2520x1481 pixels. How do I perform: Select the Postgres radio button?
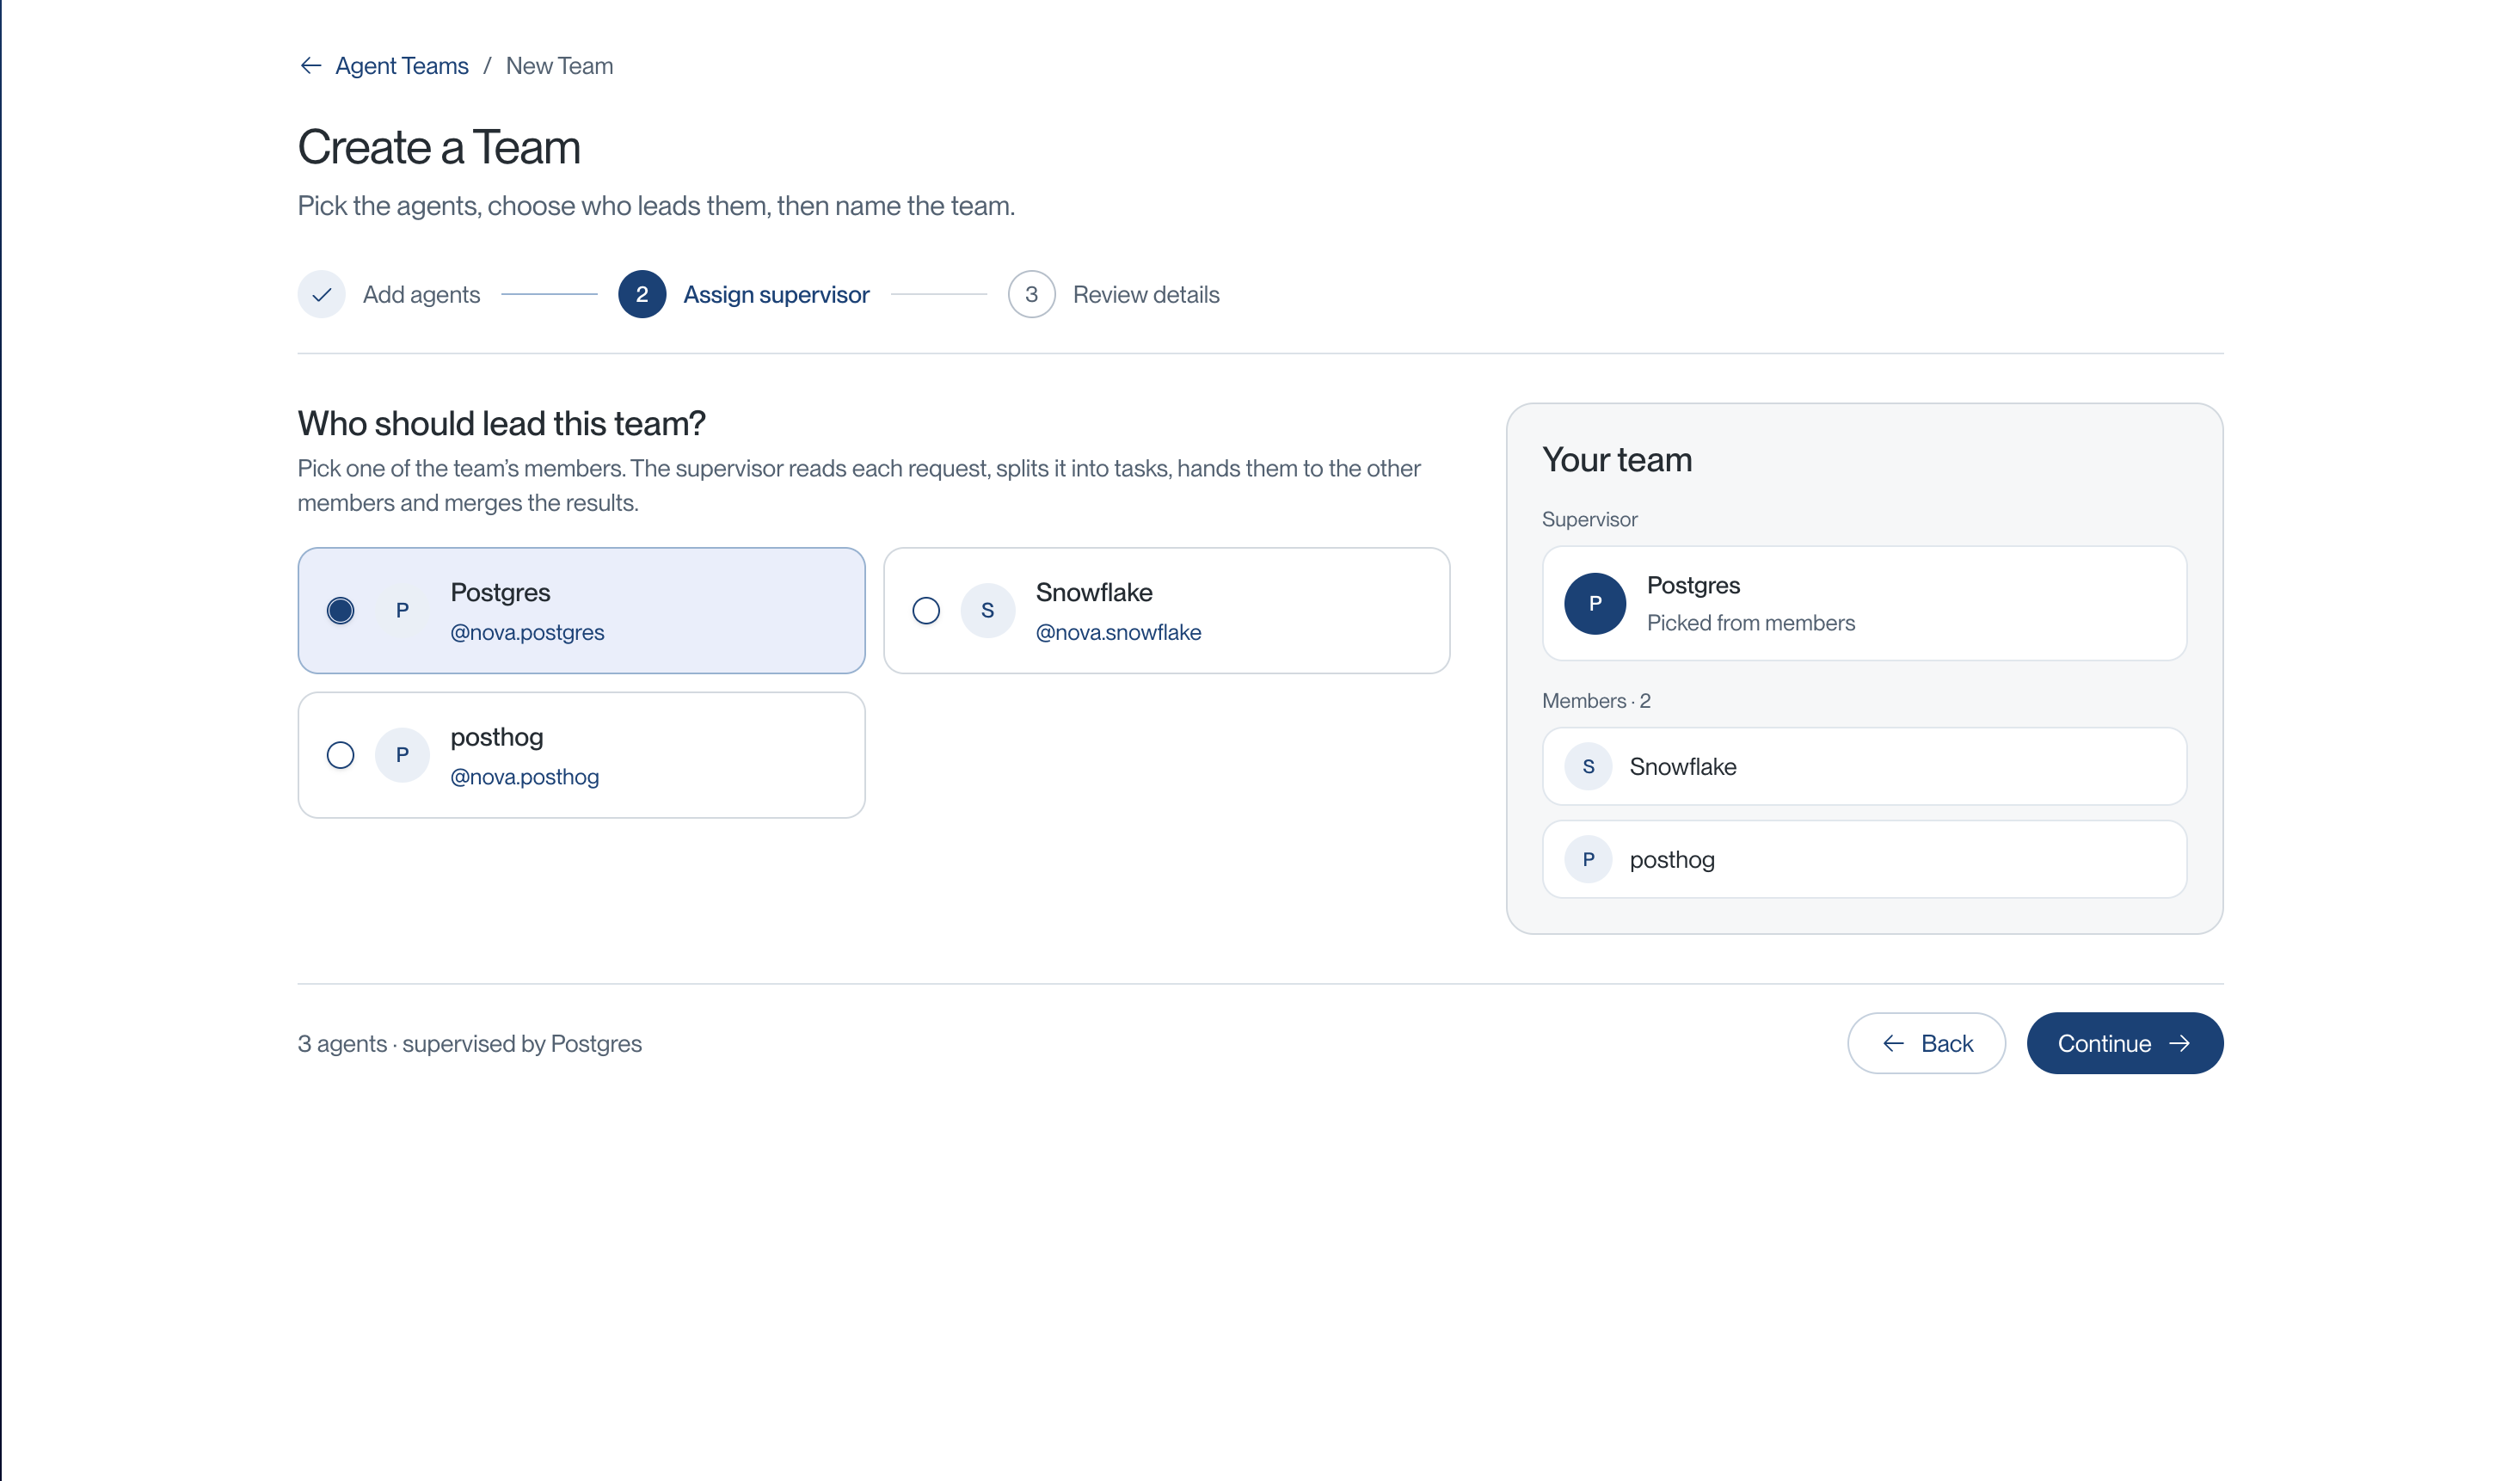pos(340,610)
